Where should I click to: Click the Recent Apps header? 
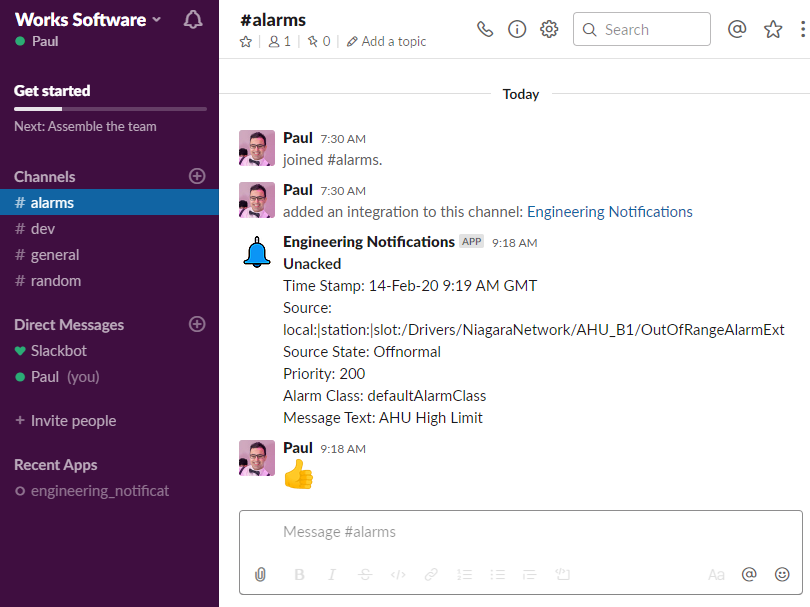(x=56, y=465)
